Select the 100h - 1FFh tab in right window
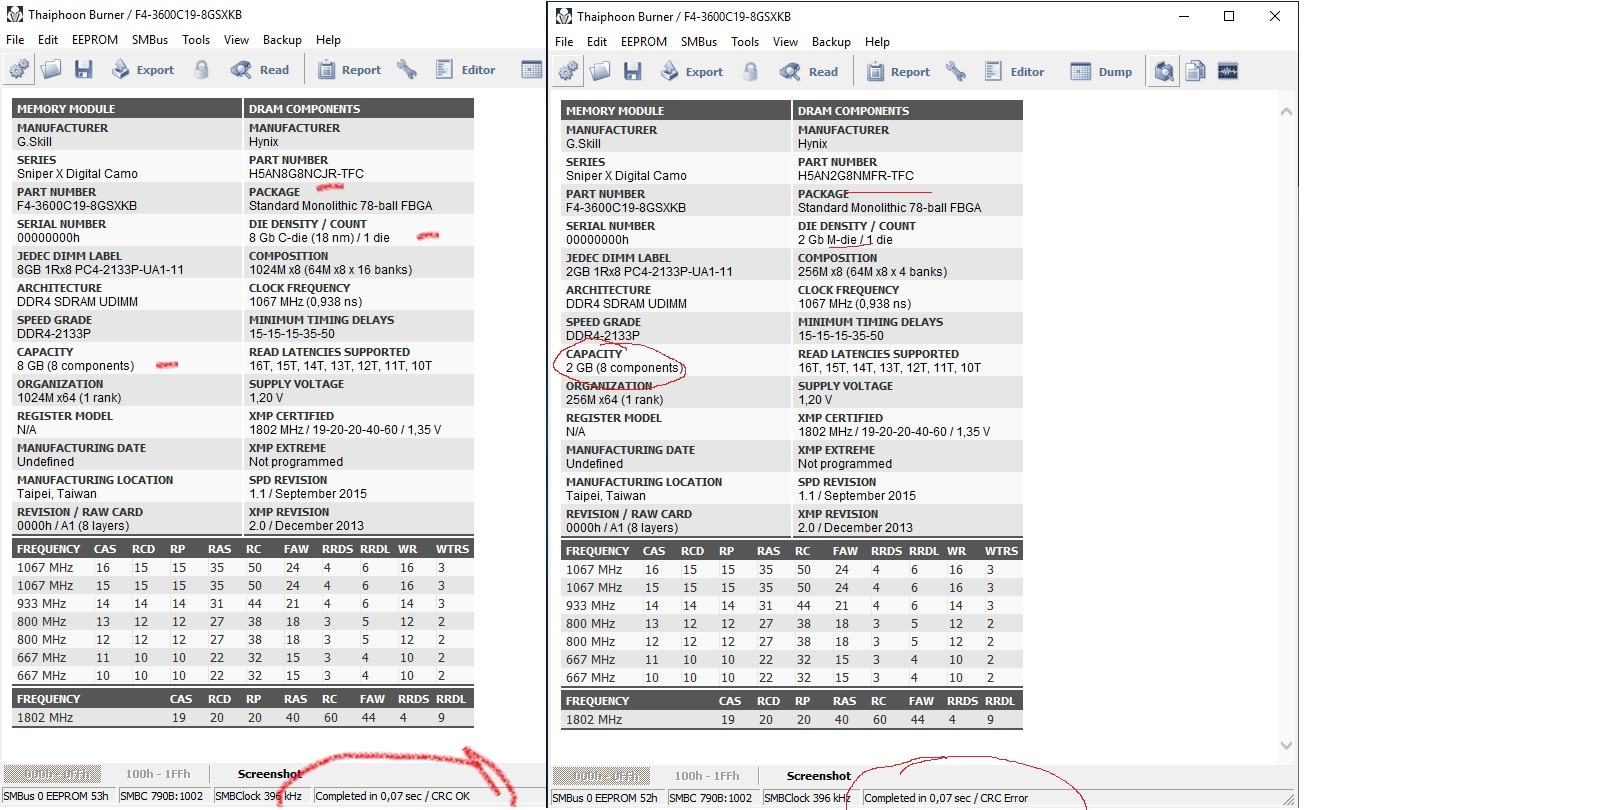The height and width of the screenshot is (810, 1617). pyautogui.click(x=706, y=776)
